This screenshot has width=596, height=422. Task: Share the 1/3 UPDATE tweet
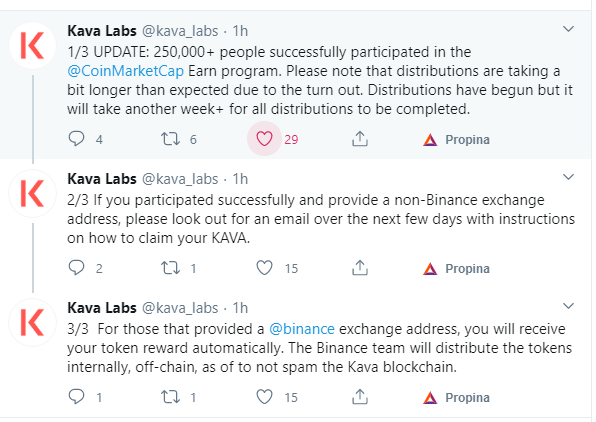(x=360, y=139)
